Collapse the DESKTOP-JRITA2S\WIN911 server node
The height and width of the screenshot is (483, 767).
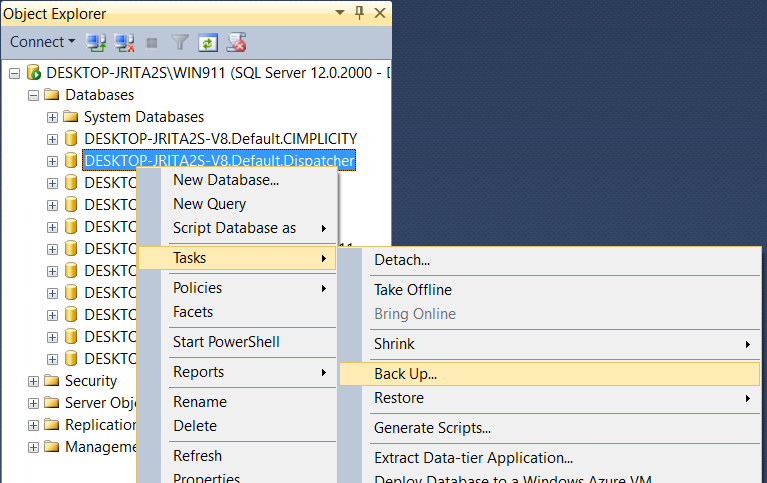(15, 73)
